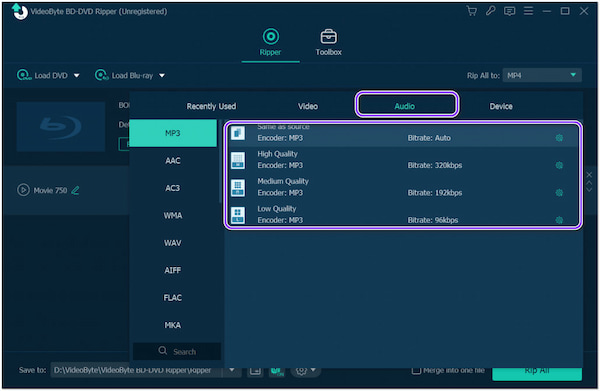Image resolution: width=600 pixels, height=391 pixels.
Task: Select the Video format tab
Action: [308, 106]
